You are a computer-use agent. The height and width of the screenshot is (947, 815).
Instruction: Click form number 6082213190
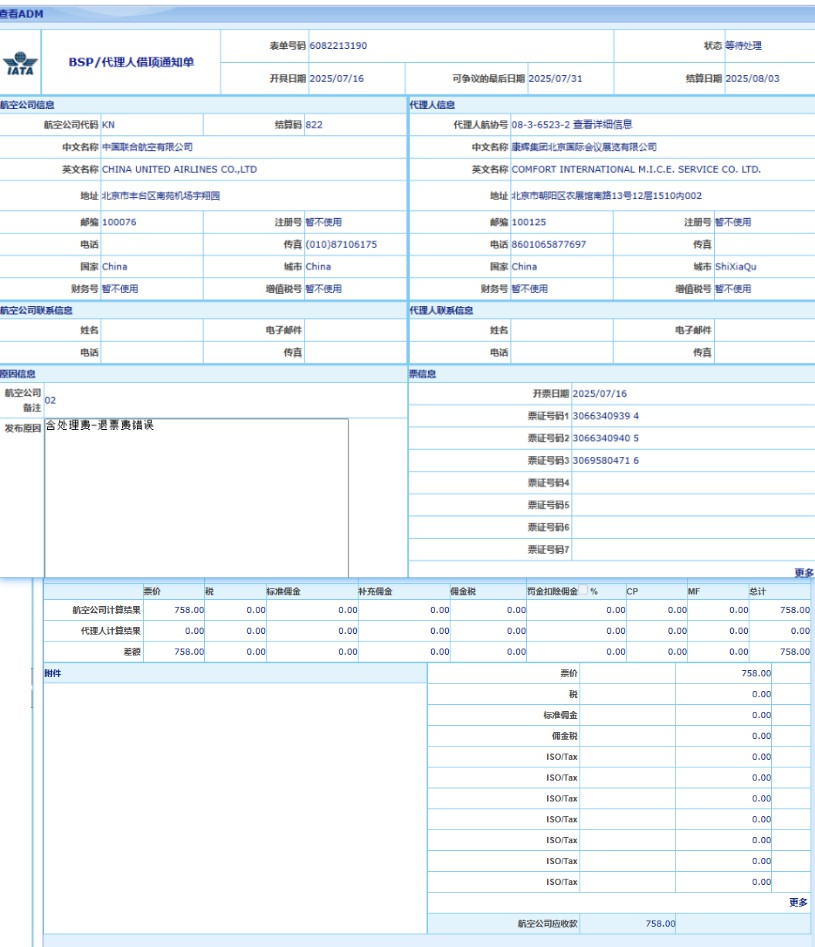tap(338, 46)
